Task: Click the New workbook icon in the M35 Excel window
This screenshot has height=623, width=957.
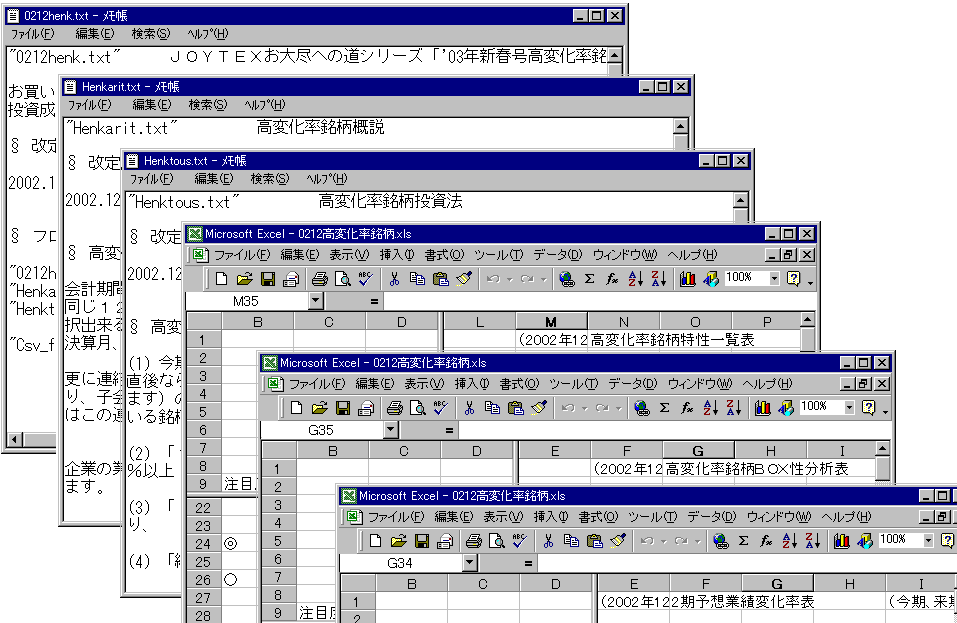Action: click(221, 279)
